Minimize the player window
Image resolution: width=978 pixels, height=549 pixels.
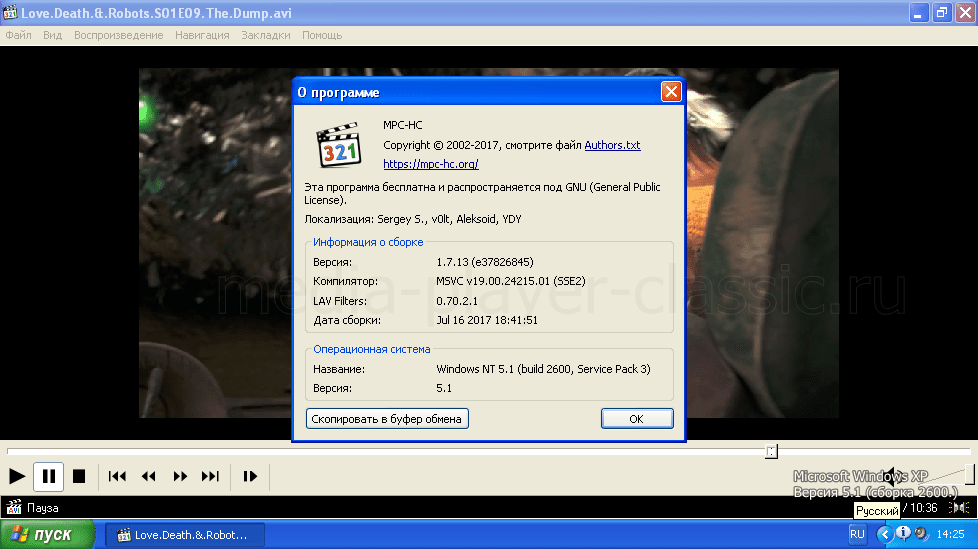(x=918, y=12)
